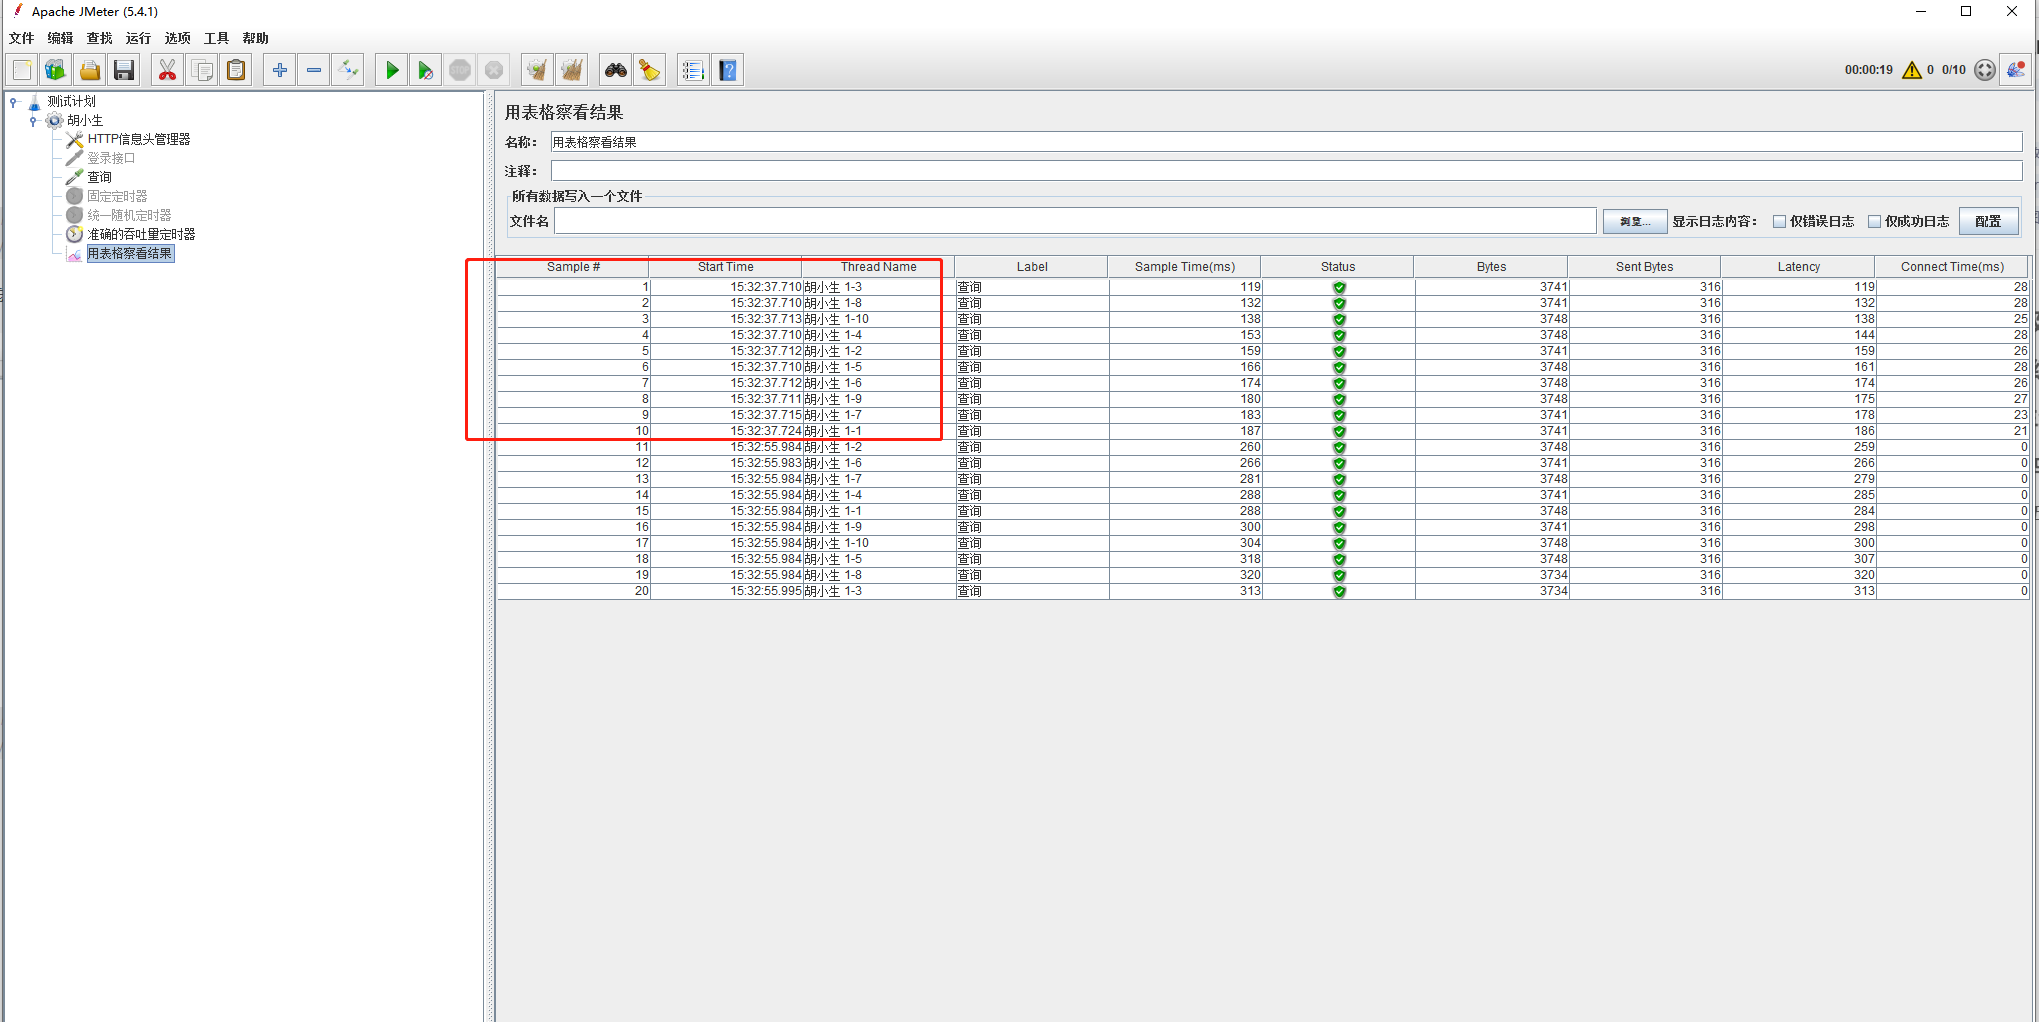Click the New test plan toolbar icon
Image resolution: width=2039 pixels, height=1022 pixels.
tap(22, 70)
